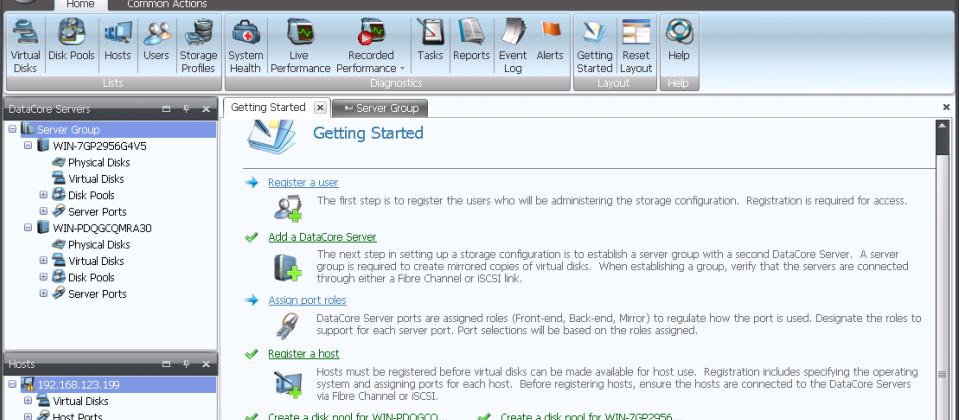Image resolution: width=960 pixels, height=420 pixels.
Task: Close the DataCore Servers panel
Action: (x=206, y=109)
